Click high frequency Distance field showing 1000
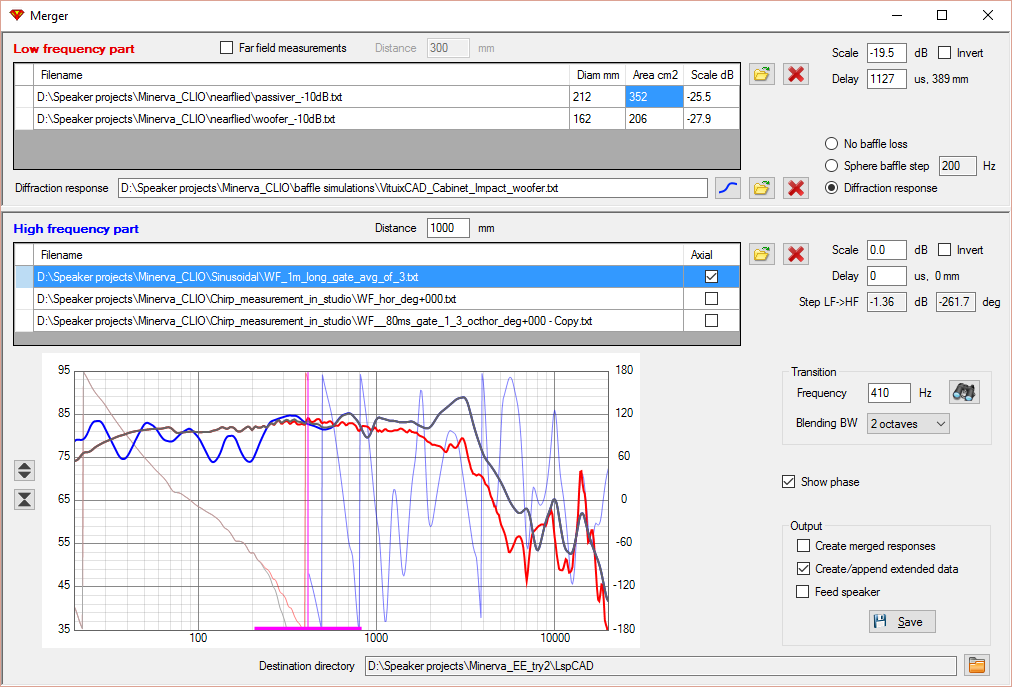Viewport: 1012px width, 687px height. point(448,228)
